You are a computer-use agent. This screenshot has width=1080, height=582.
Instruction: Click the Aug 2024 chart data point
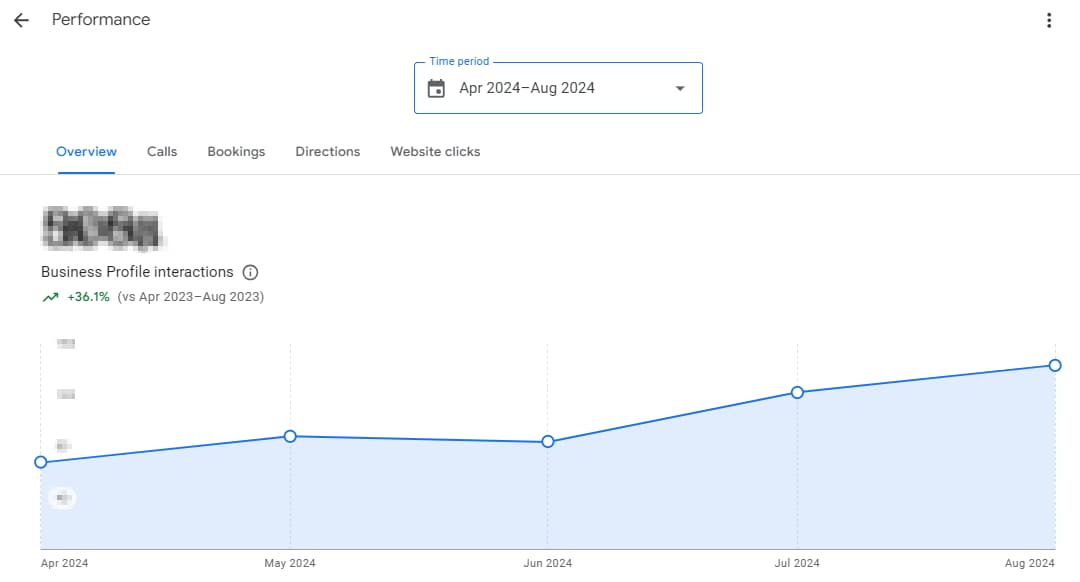click(1055, 365)
